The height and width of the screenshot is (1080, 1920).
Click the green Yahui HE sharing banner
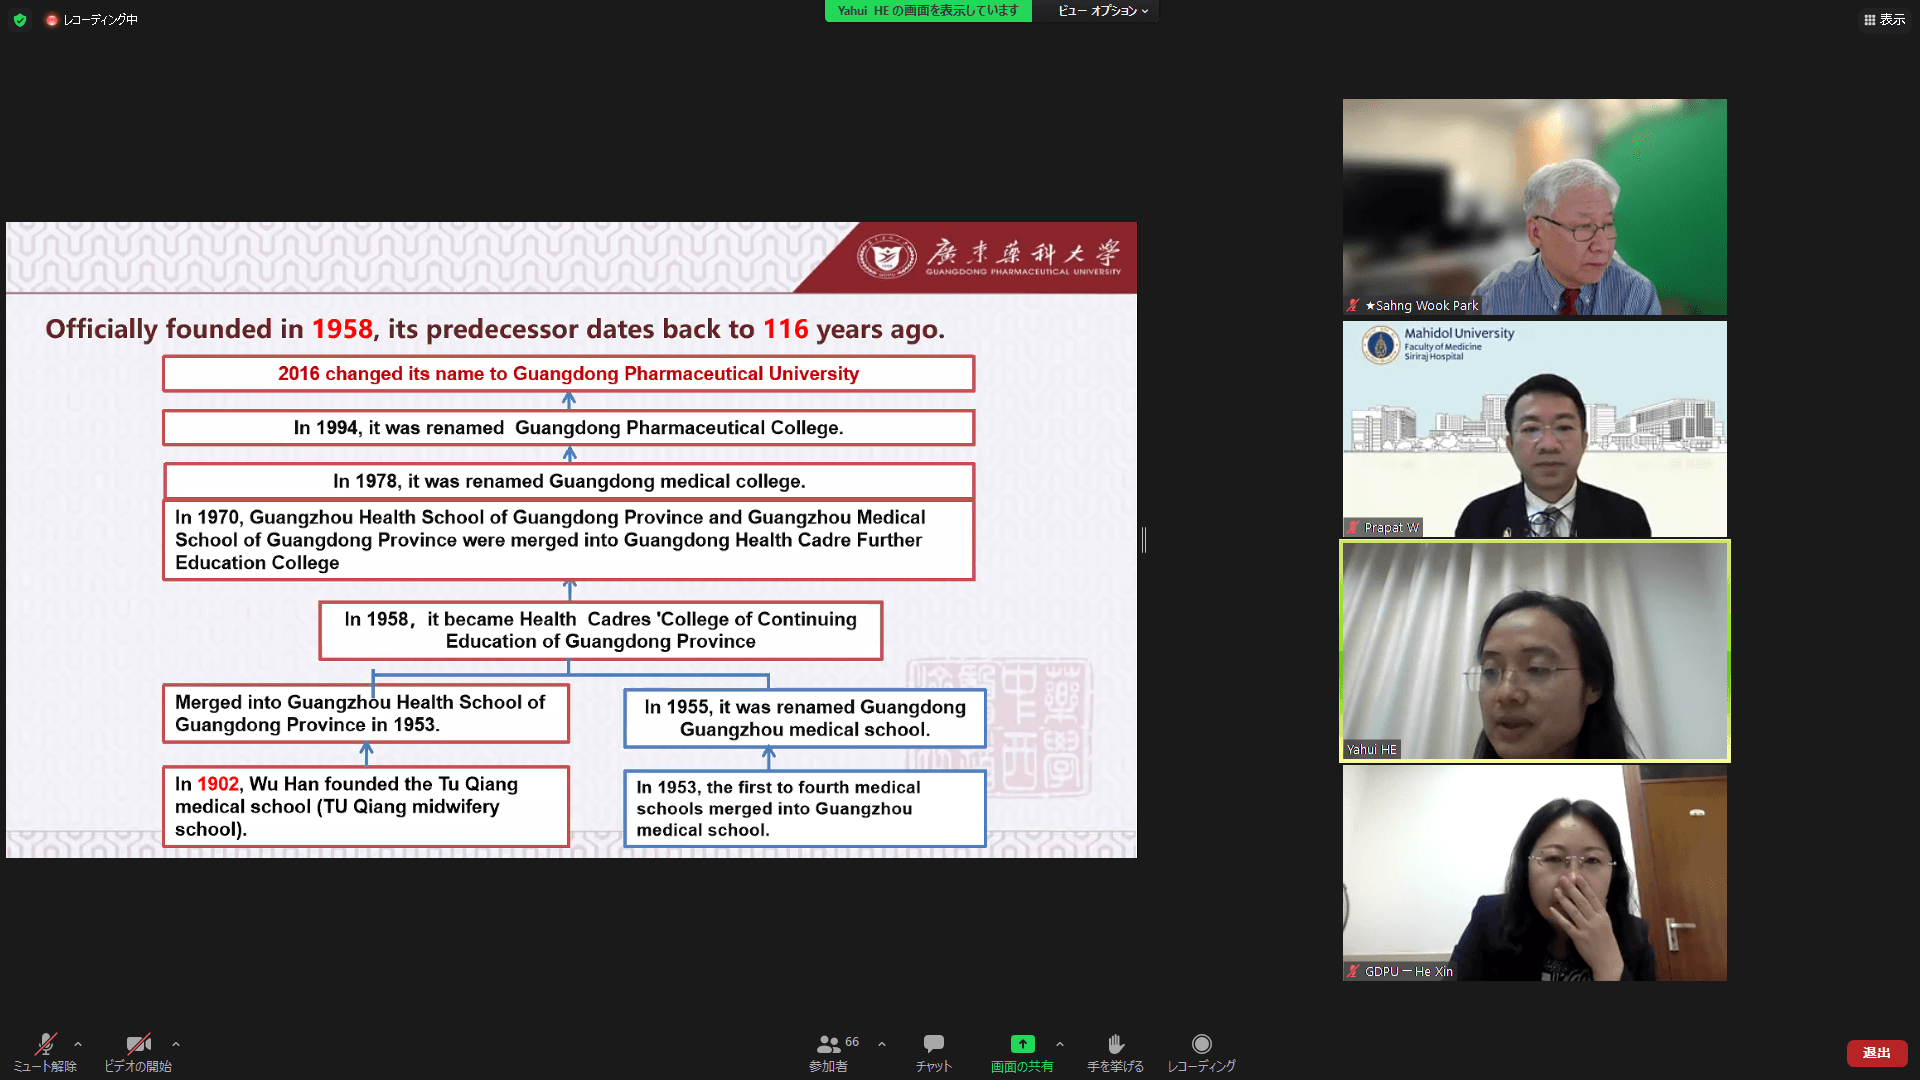coord(928,11)
